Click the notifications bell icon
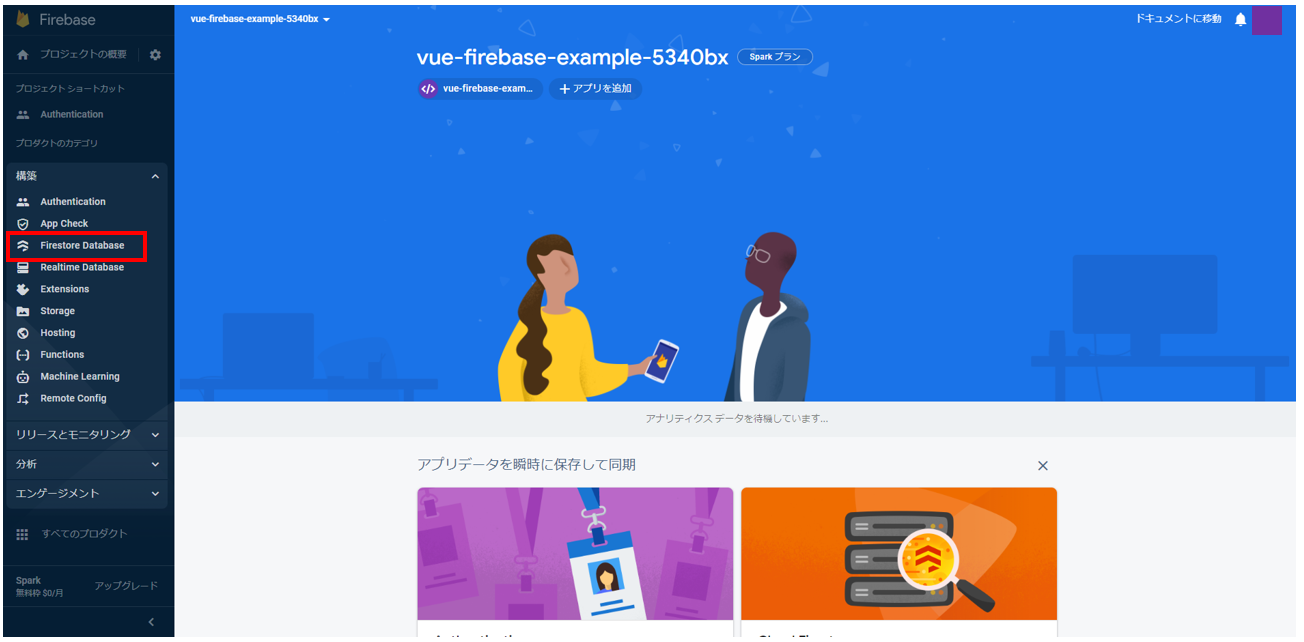 [x=1241, y=19]
